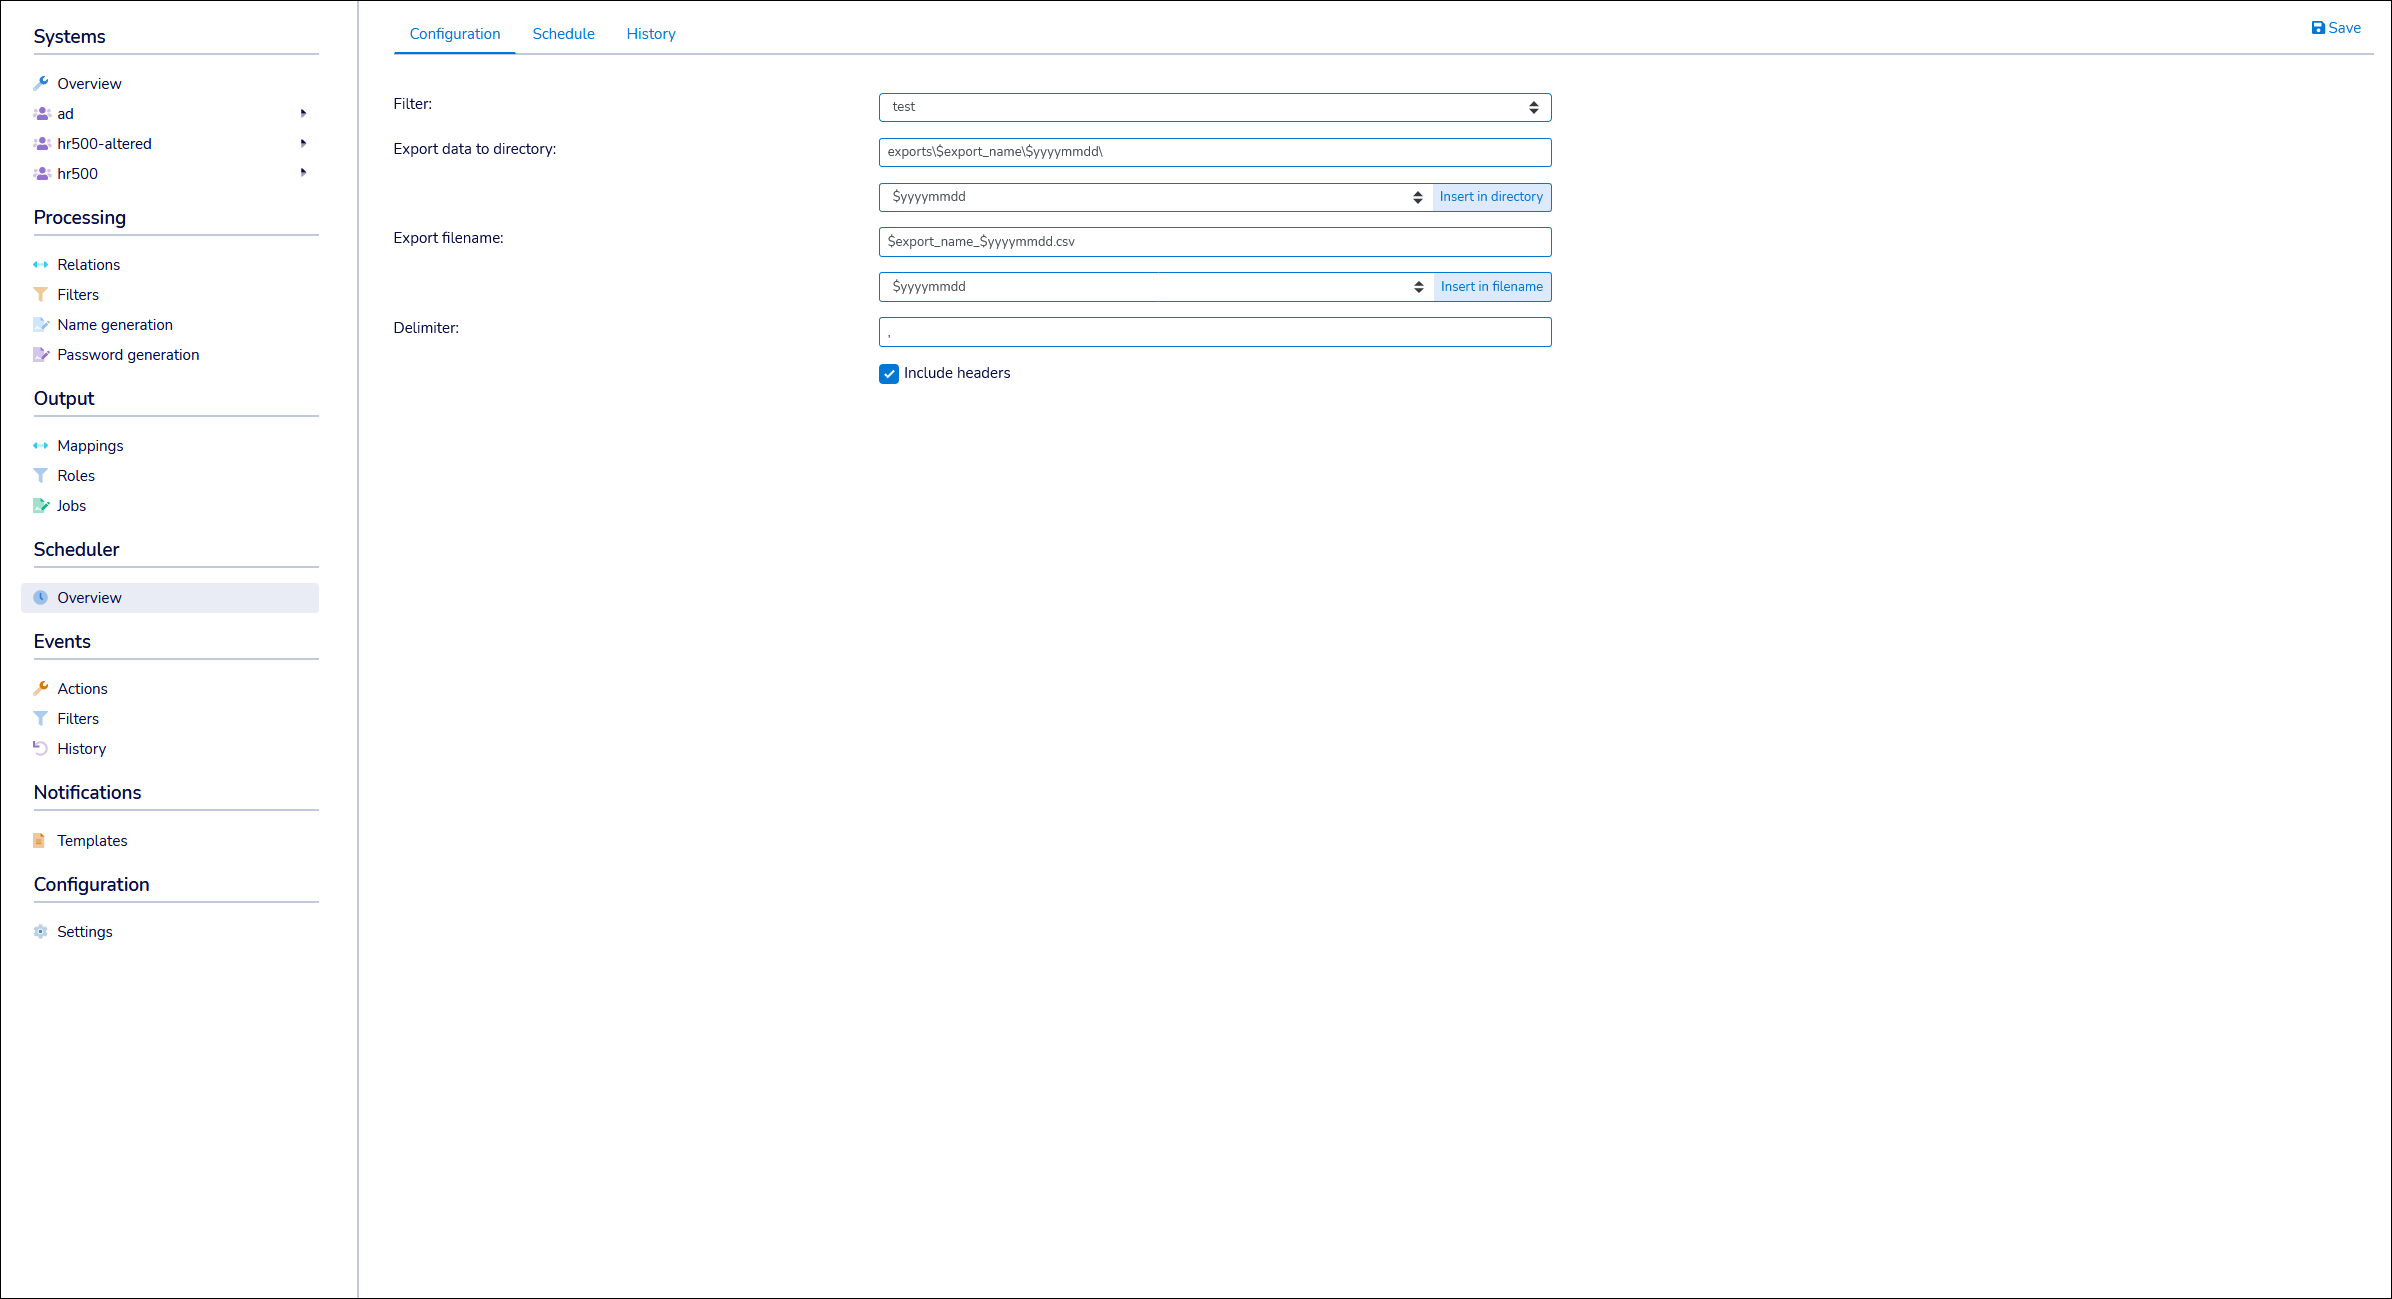2392x1299 pixels.
Task: Open the Filter dropdown showing test
Action: 1214,107
